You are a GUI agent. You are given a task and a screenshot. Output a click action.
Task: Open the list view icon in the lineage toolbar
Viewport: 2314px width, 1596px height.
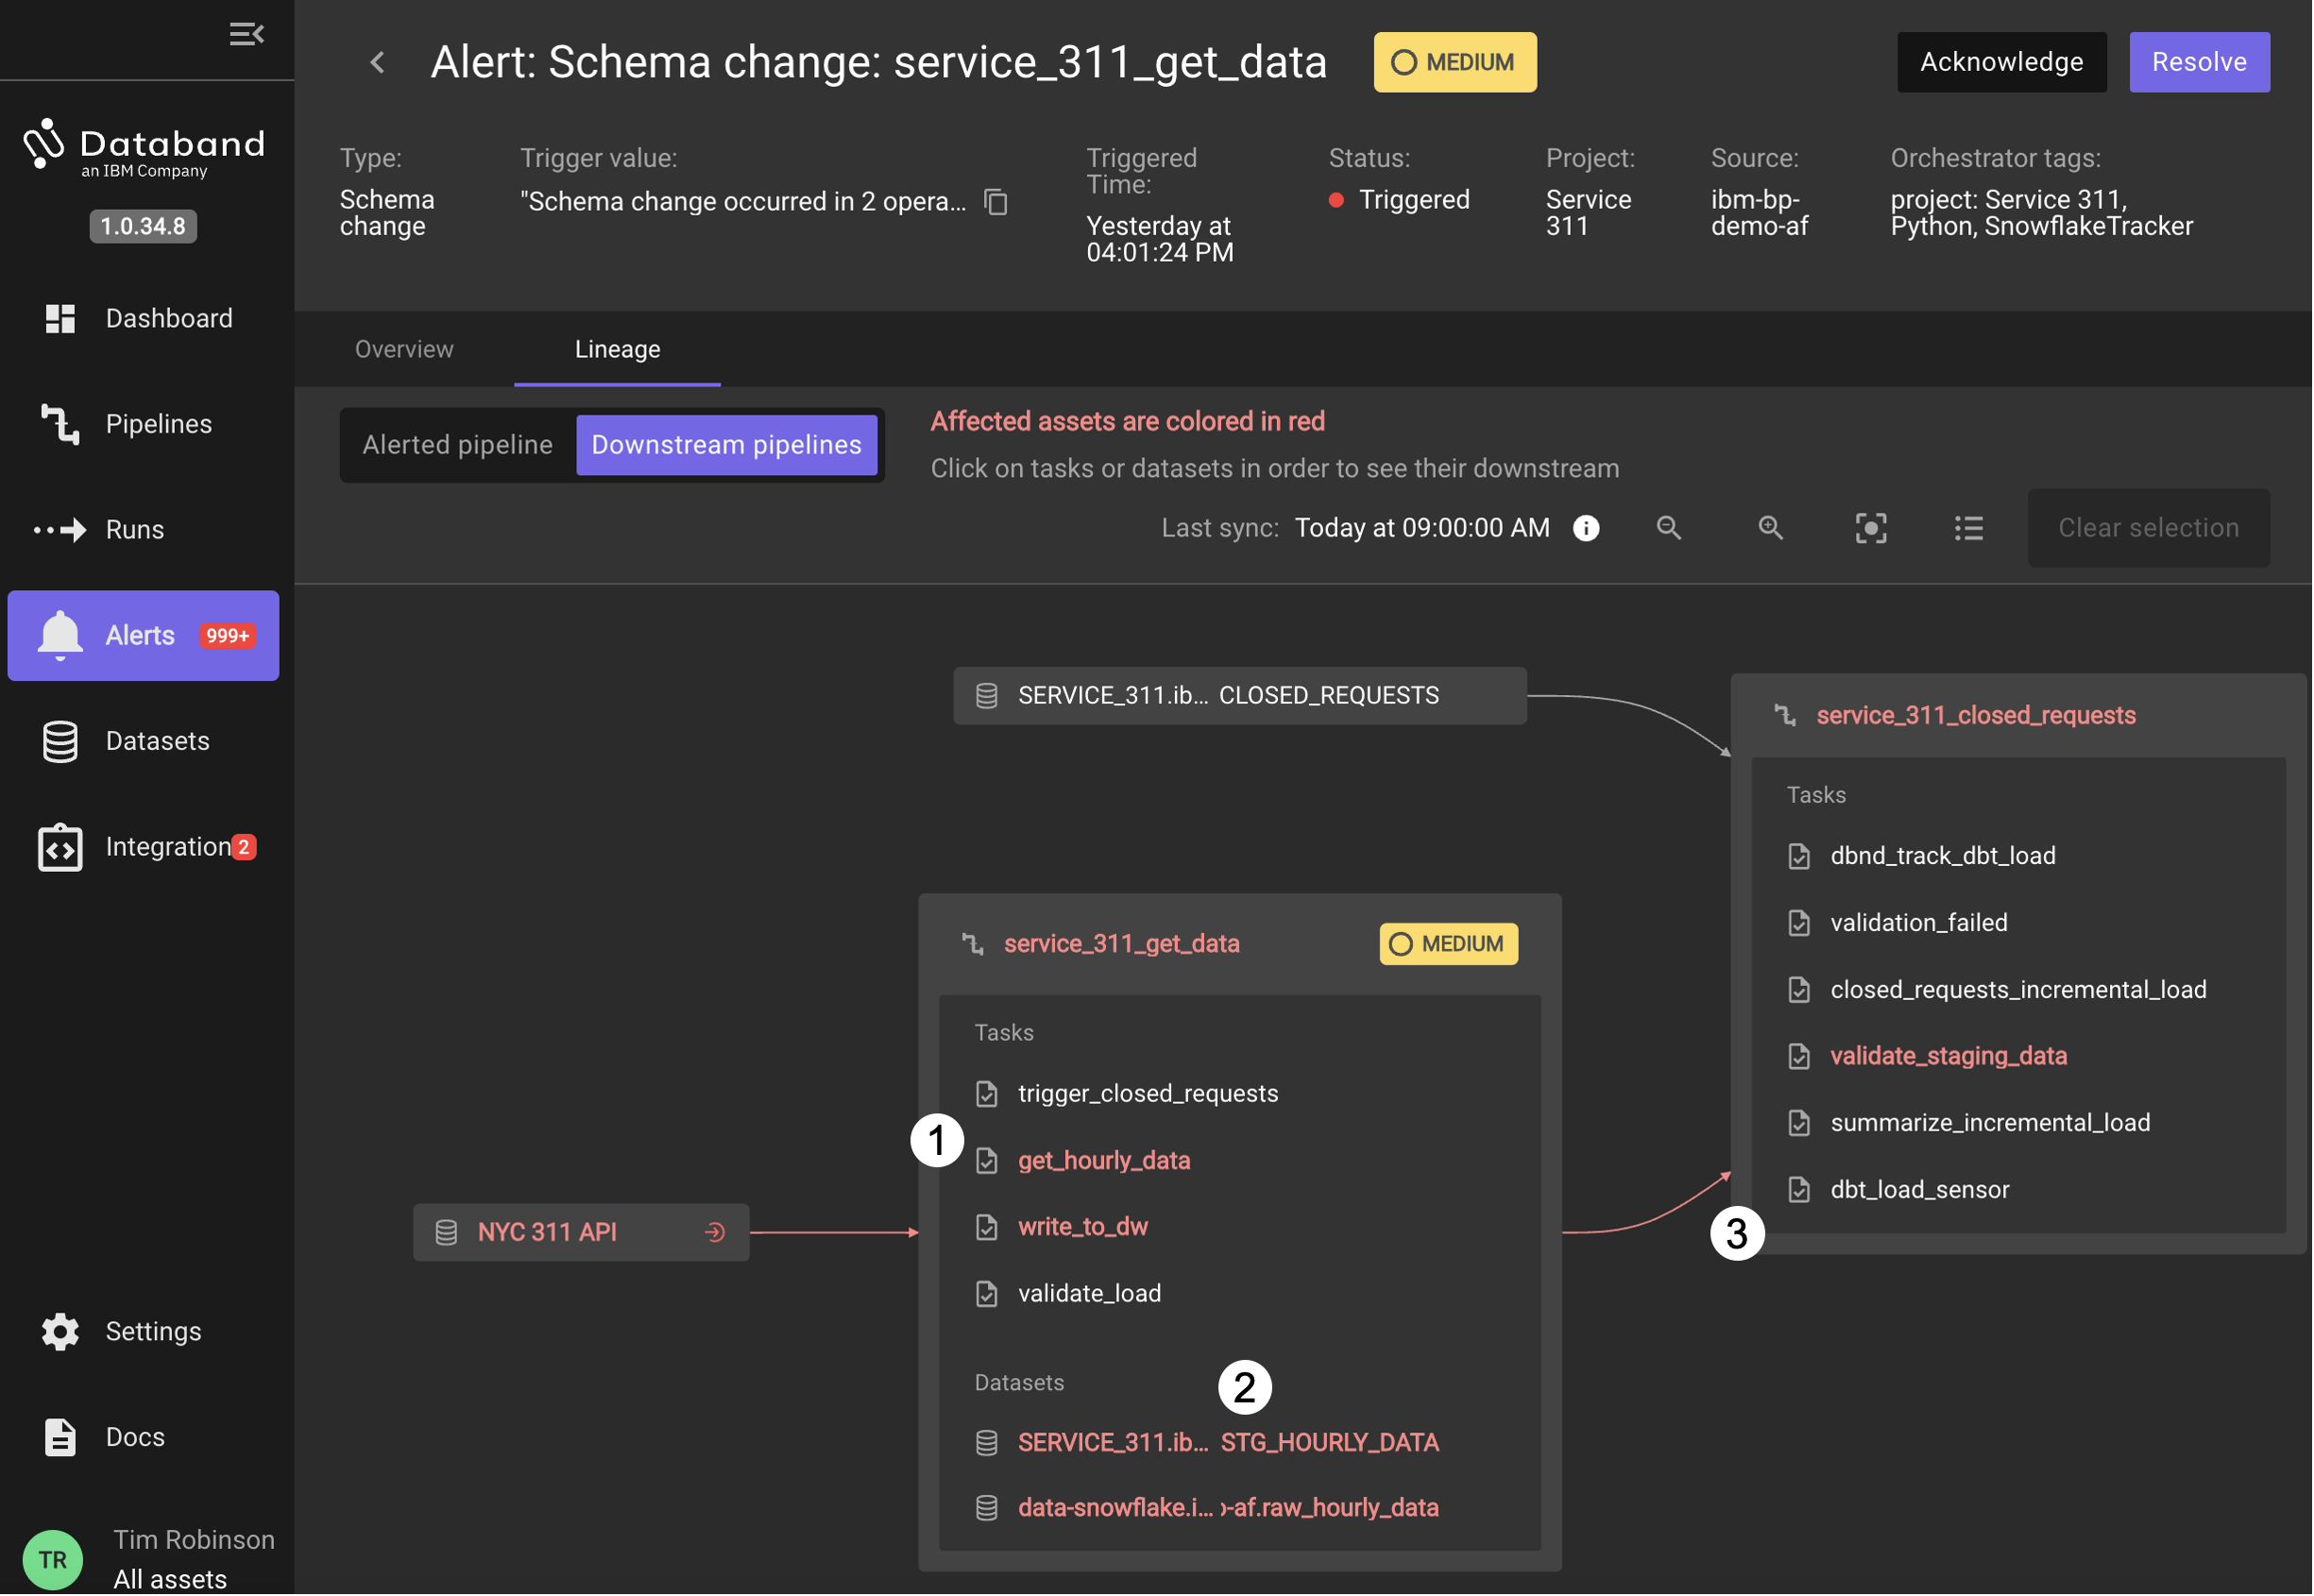click(x=1970, y=528)
